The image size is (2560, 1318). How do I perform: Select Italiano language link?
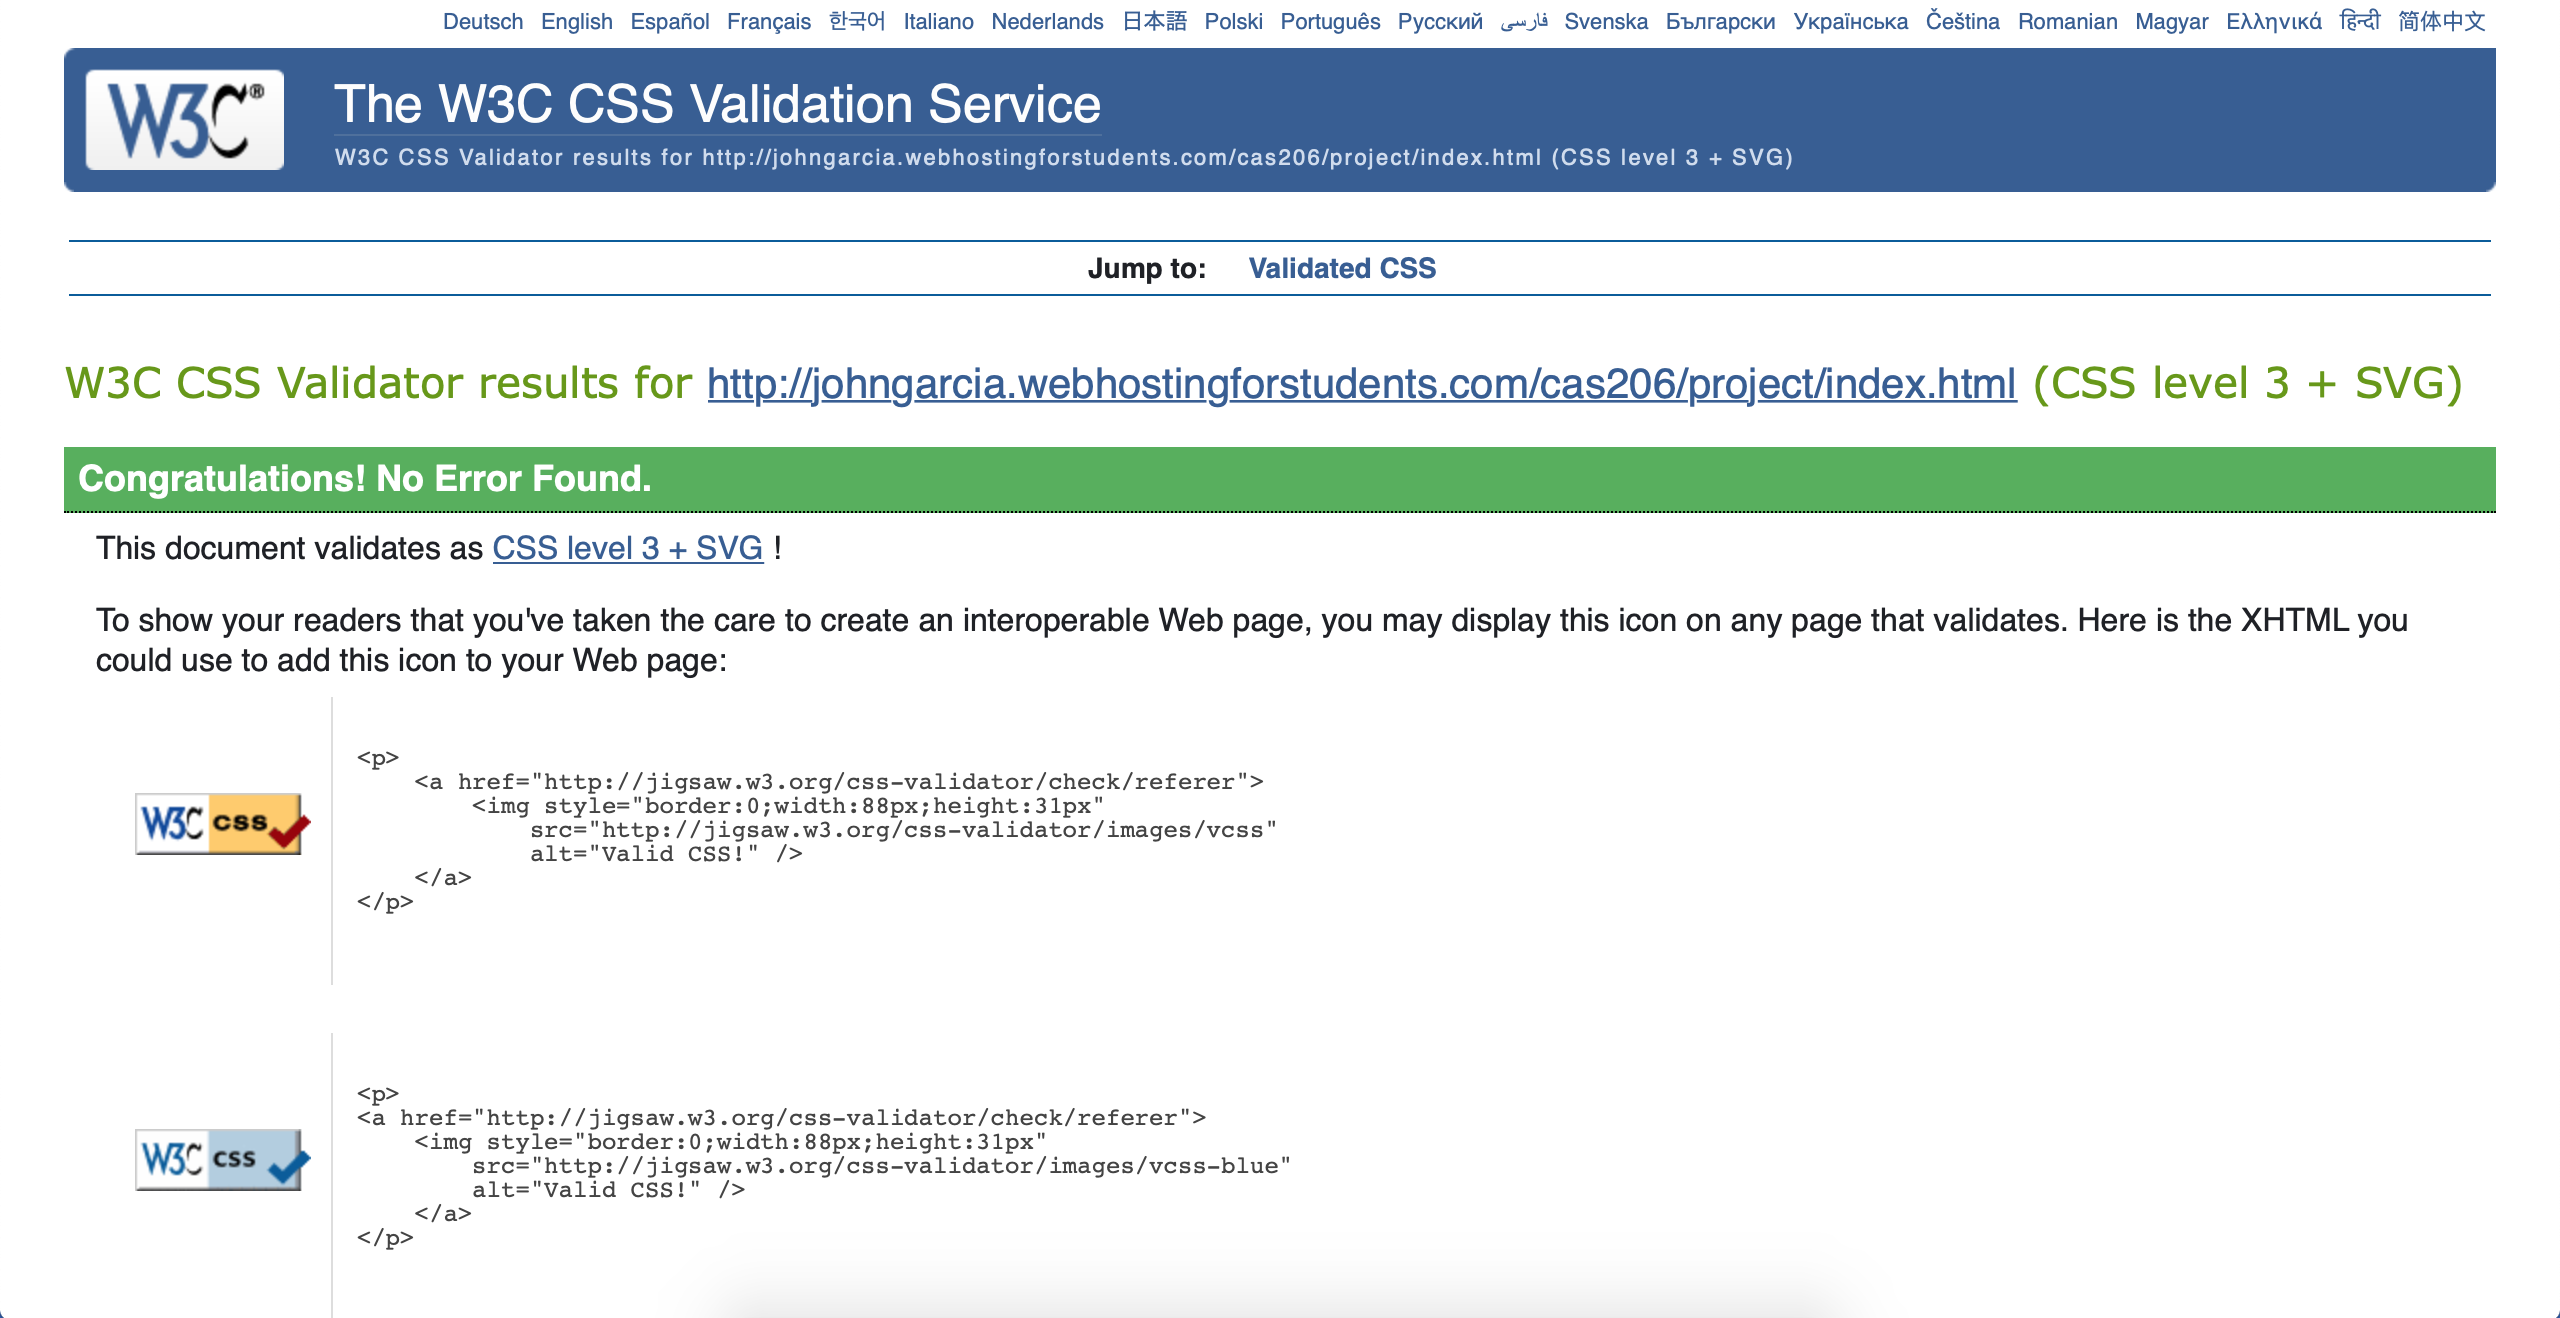pos(937,21)
